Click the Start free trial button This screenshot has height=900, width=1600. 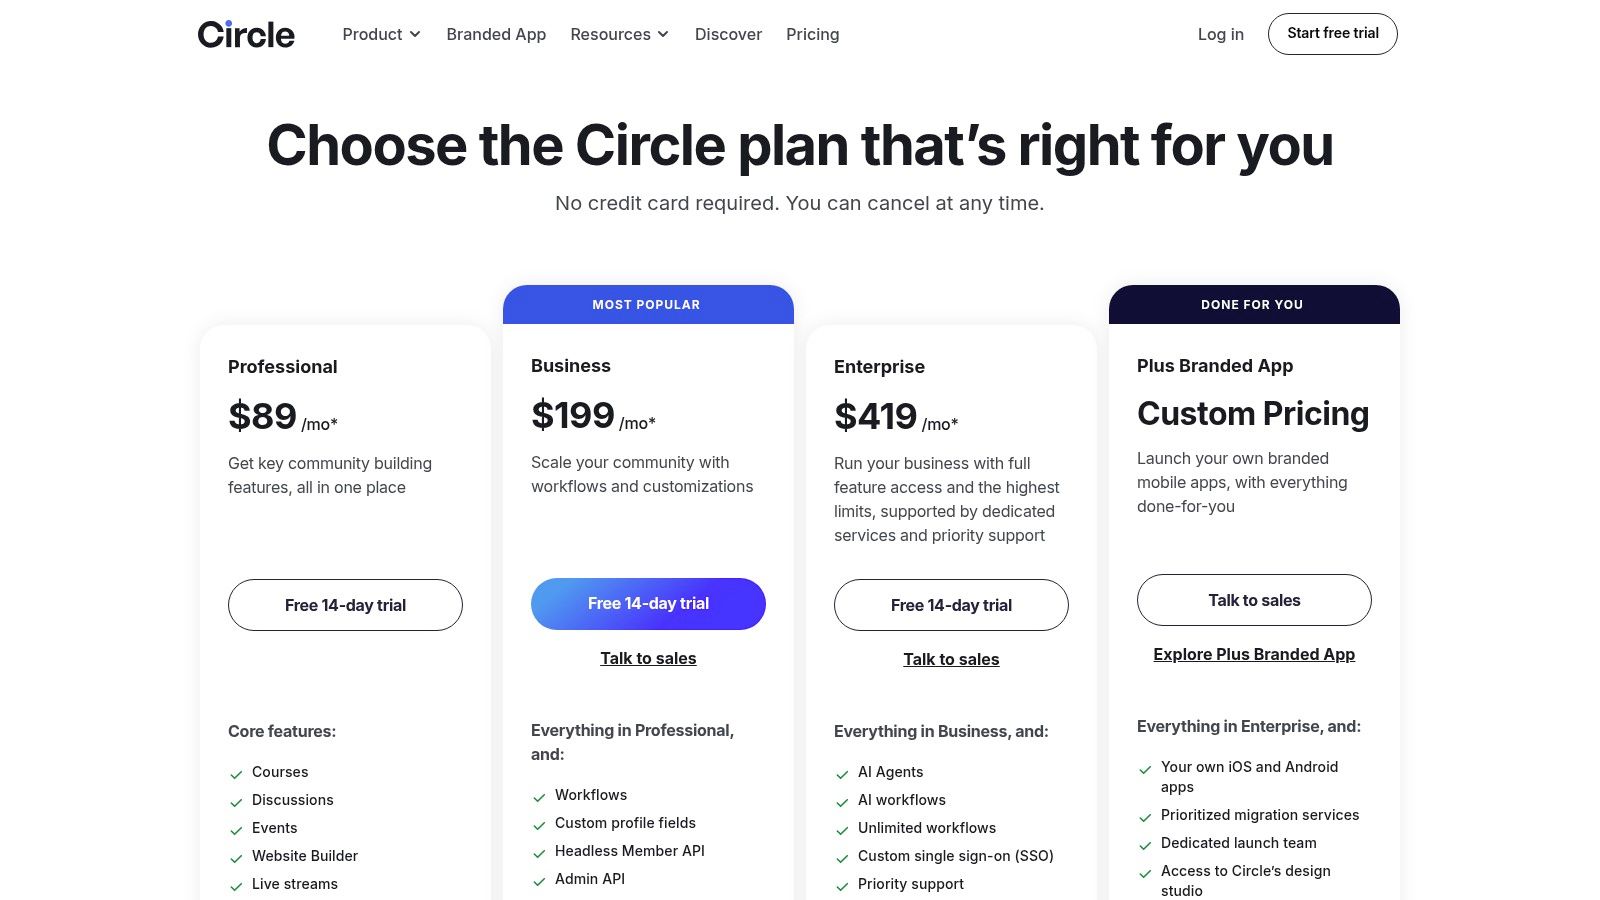pos(1332,33)
